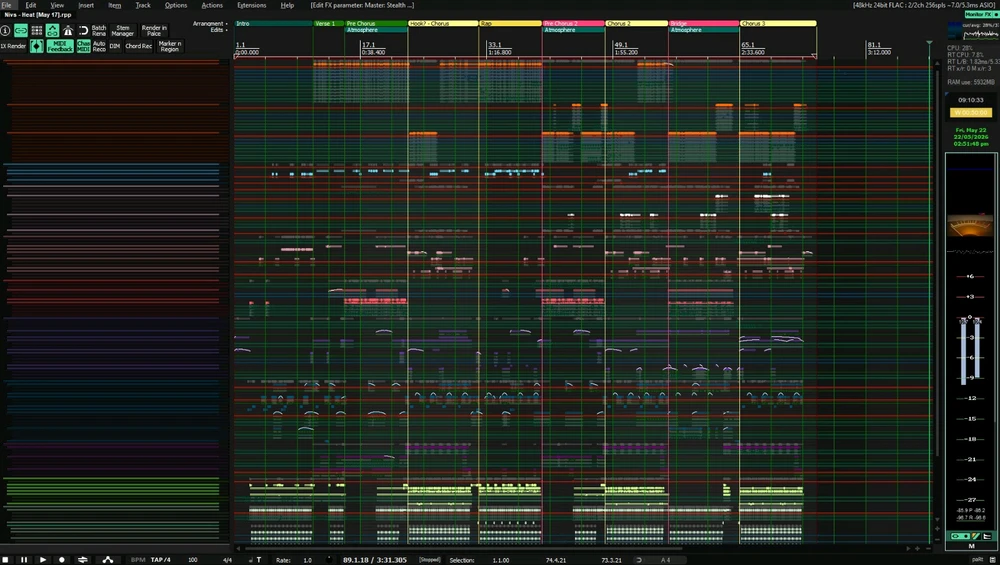Open the File menu

(x=6, y=5)
